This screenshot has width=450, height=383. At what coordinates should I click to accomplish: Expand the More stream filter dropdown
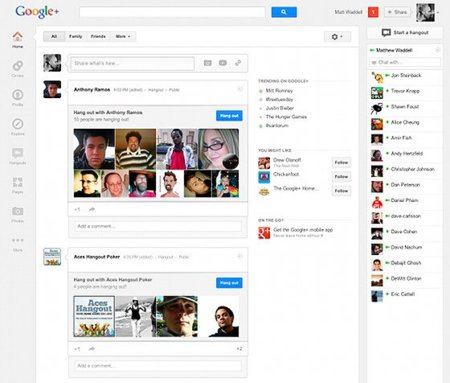[123, 36]
